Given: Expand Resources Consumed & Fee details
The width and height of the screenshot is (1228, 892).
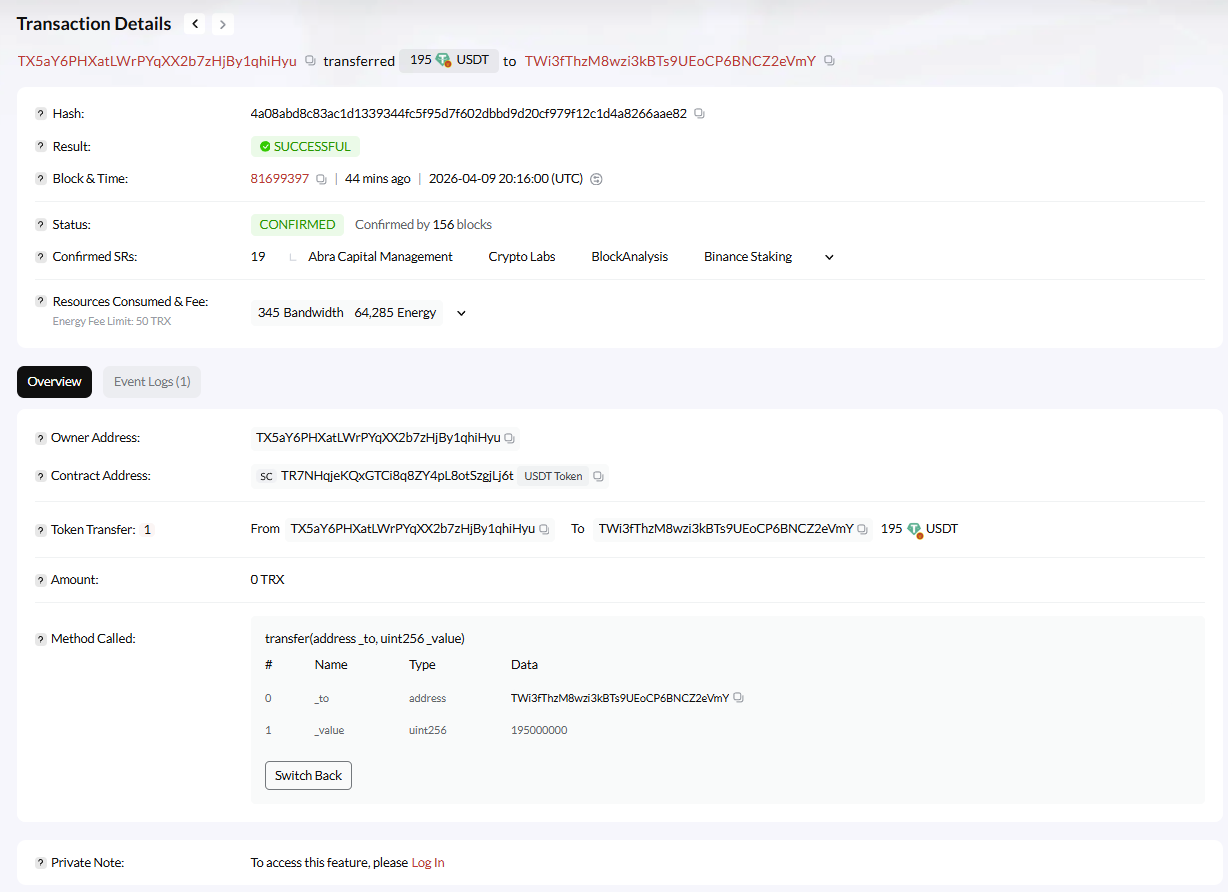Looking at the screenshot, I should point(461,313).
